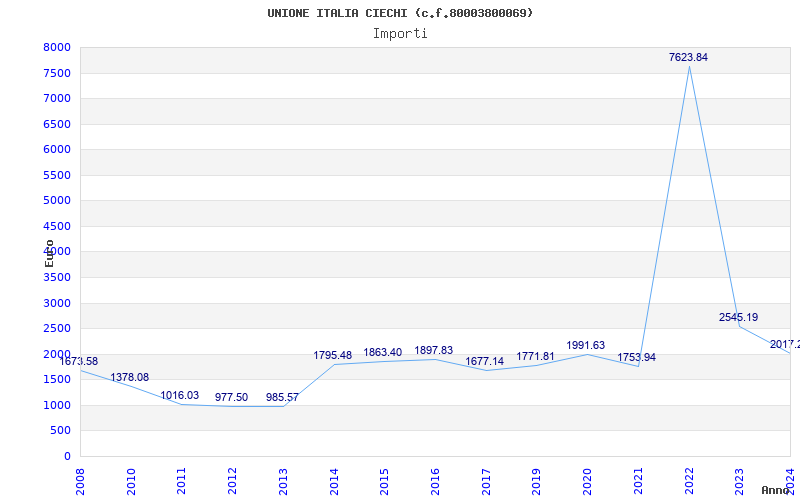Click the x-axis year 2017
The image size is (800, 500).
pos(486,481)
